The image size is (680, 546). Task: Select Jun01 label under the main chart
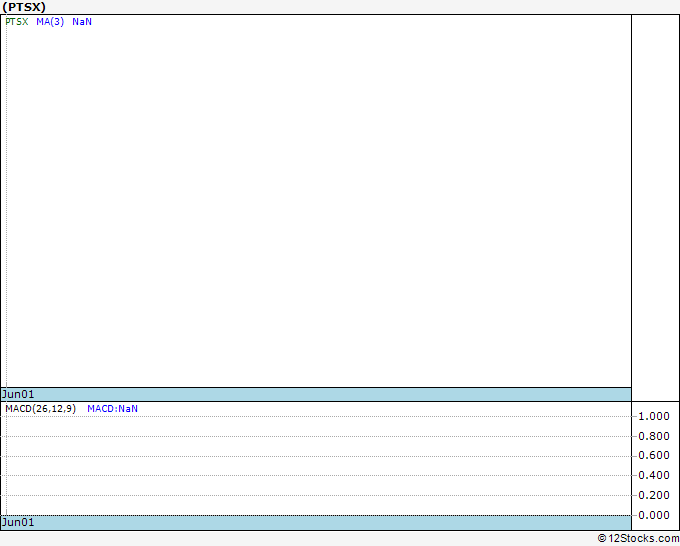coord(18,394)
